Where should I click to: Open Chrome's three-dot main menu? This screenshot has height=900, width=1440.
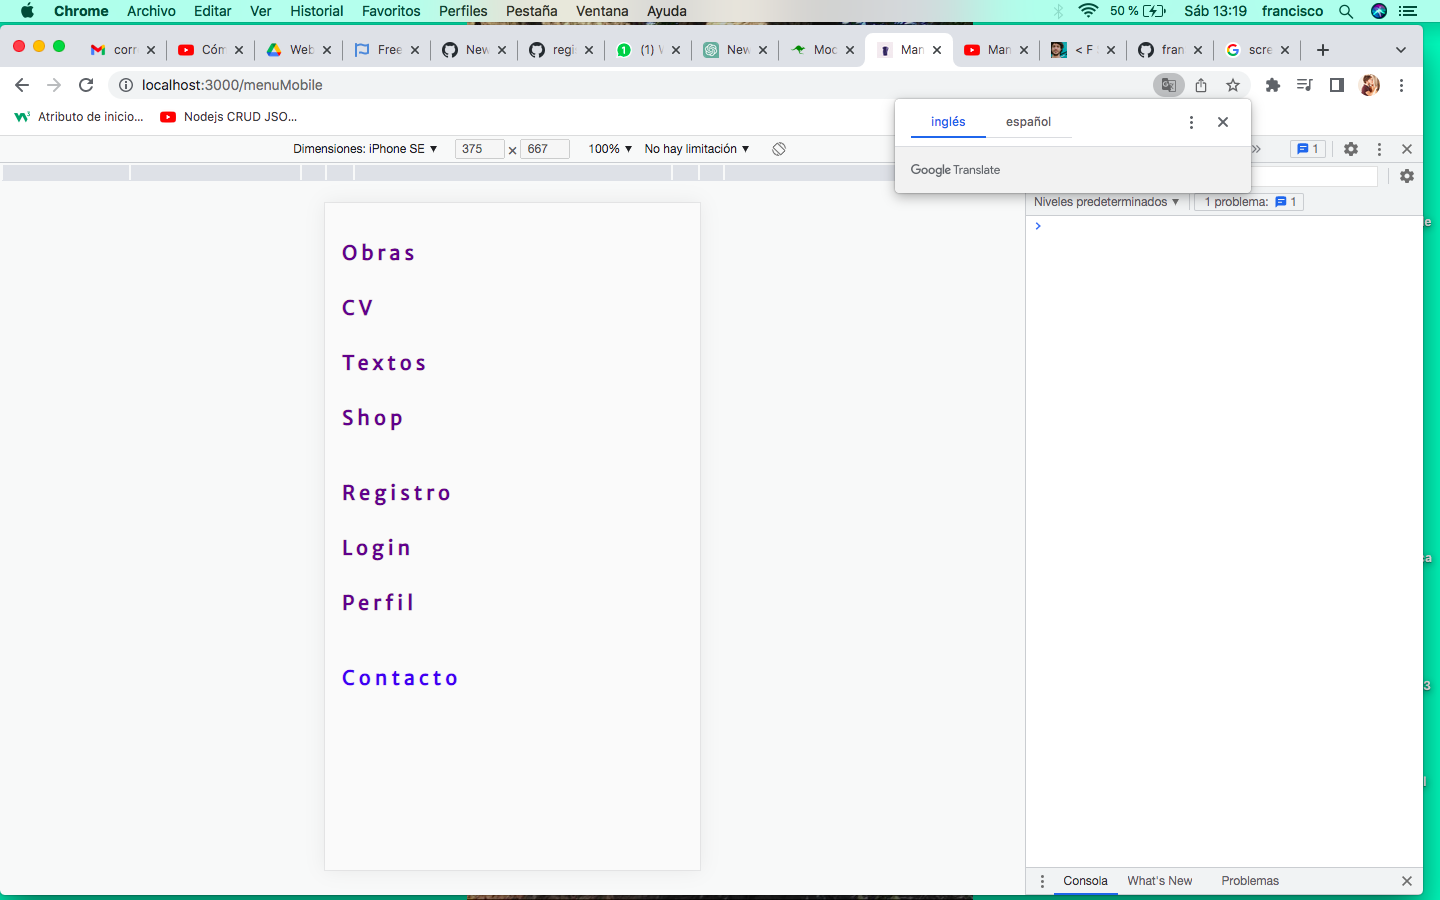1402,85
